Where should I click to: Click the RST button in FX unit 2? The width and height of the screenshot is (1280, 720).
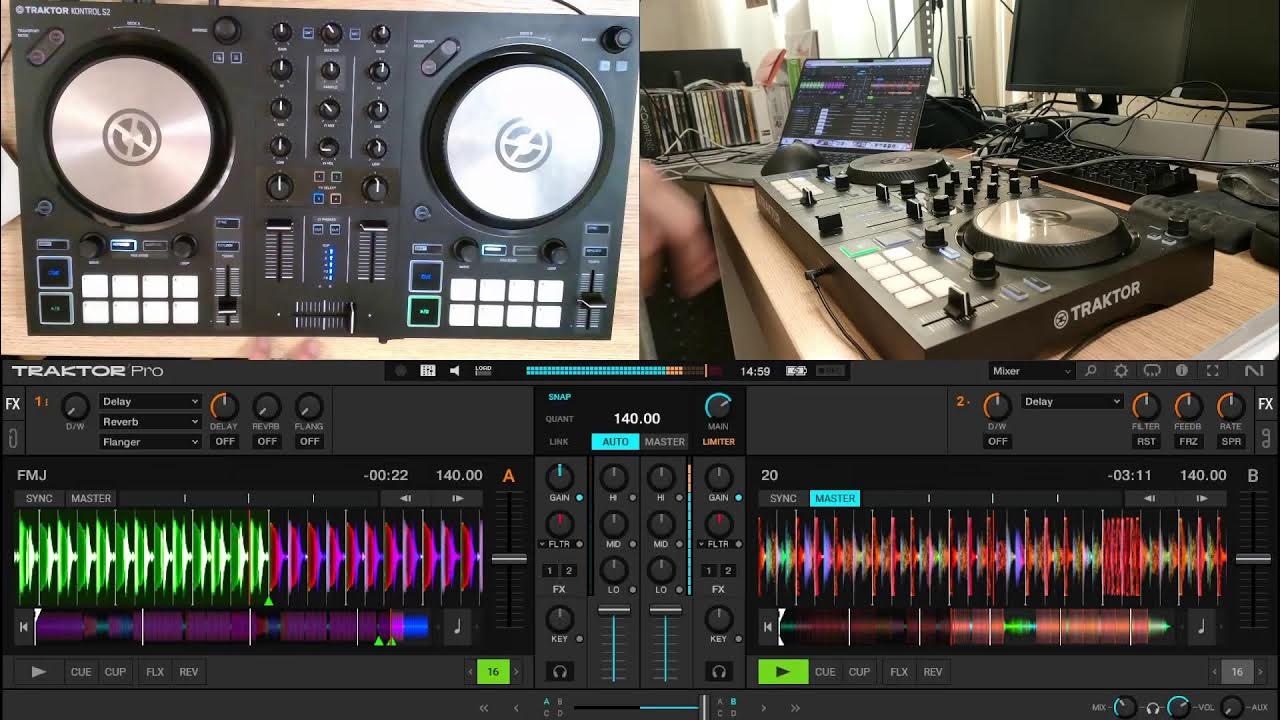(x=1146, y=441)
